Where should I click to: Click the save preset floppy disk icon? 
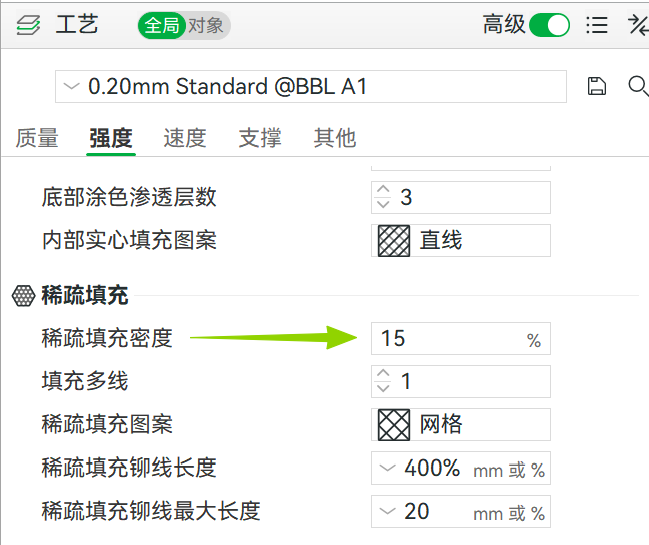click(597, 87)
